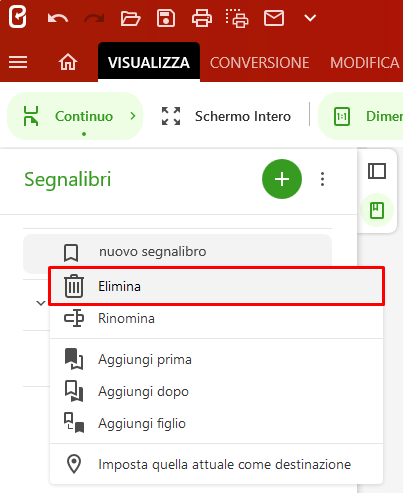This screenshot has width=403, height=493.
Task: Select the nuovo segnalibro bookmark item
Action: pyautogui.click(x=177, y=252)
